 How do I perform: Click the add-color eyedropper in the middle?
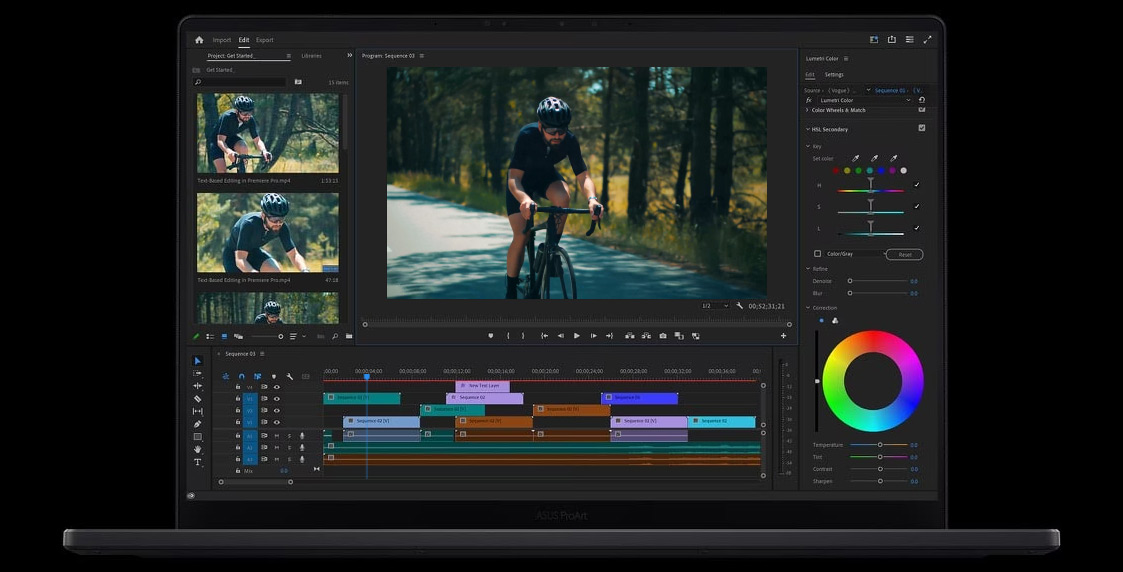pos(874,158)
